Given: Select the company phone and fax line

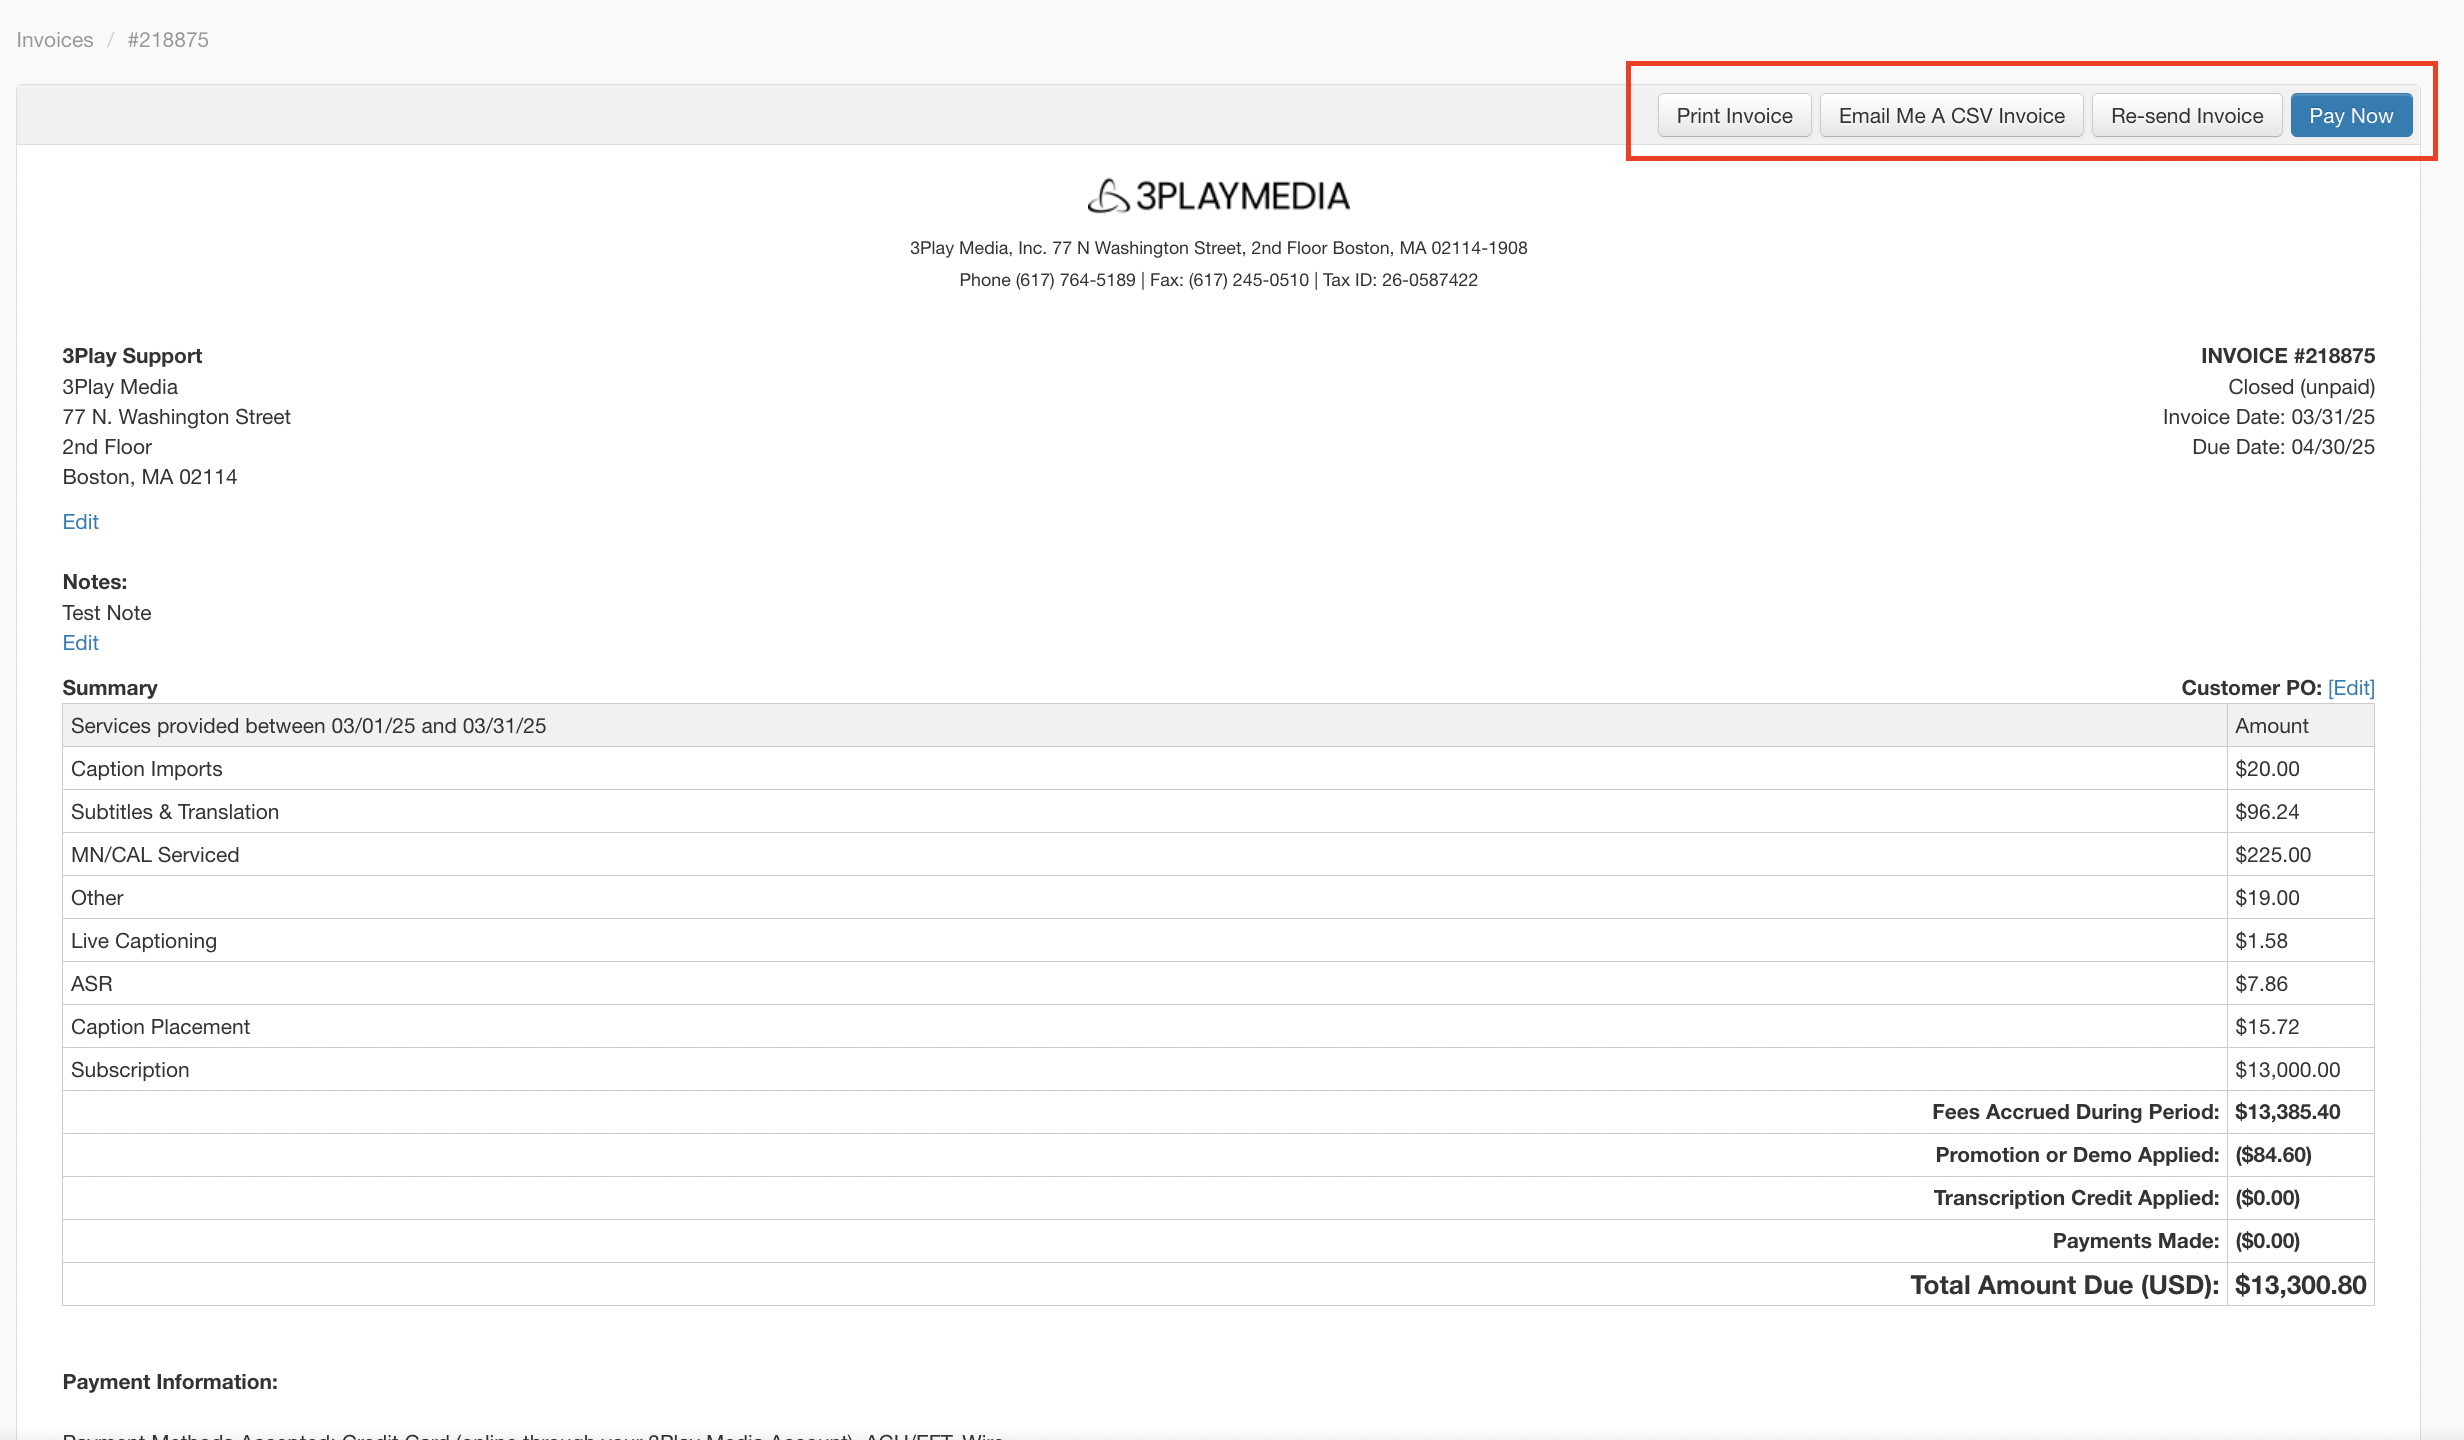Looking at the screenshot, I should coord(1218,280).
